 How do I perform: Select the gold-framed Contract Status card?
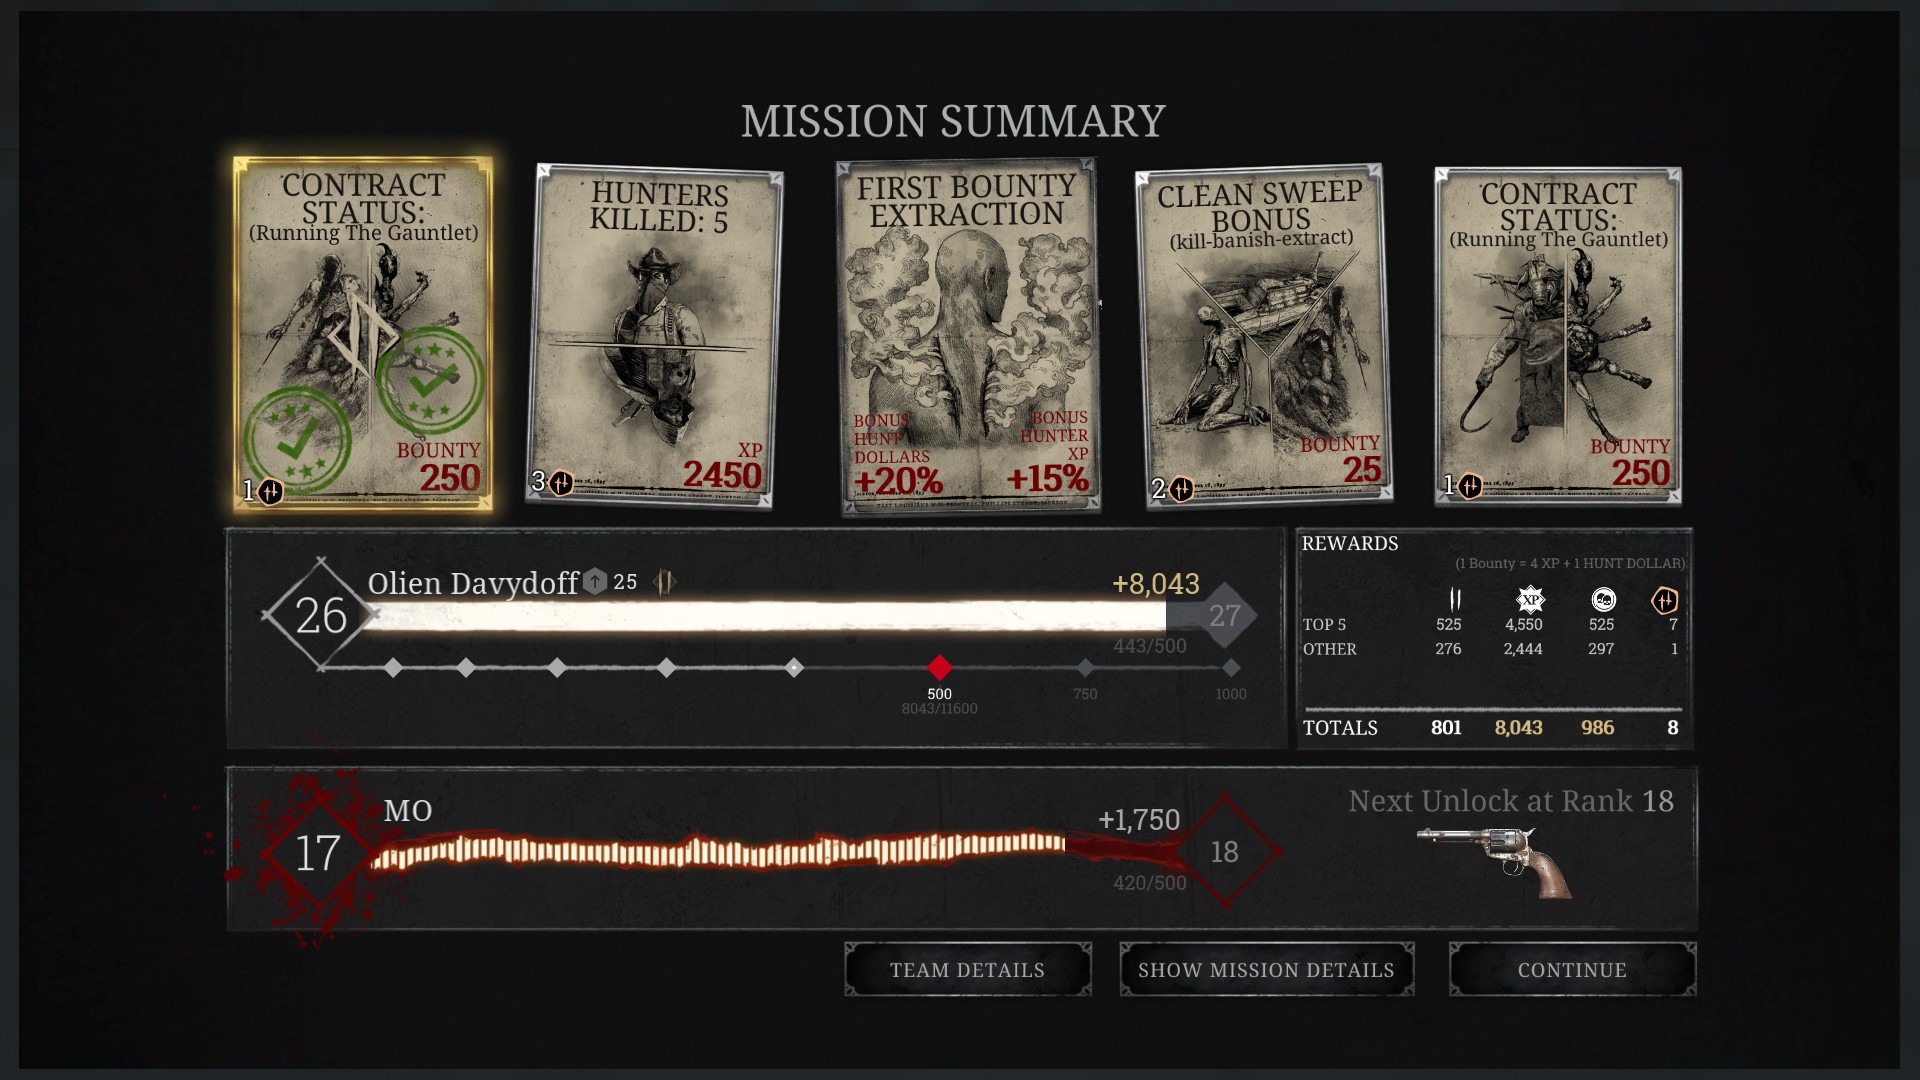pos(363,335)
